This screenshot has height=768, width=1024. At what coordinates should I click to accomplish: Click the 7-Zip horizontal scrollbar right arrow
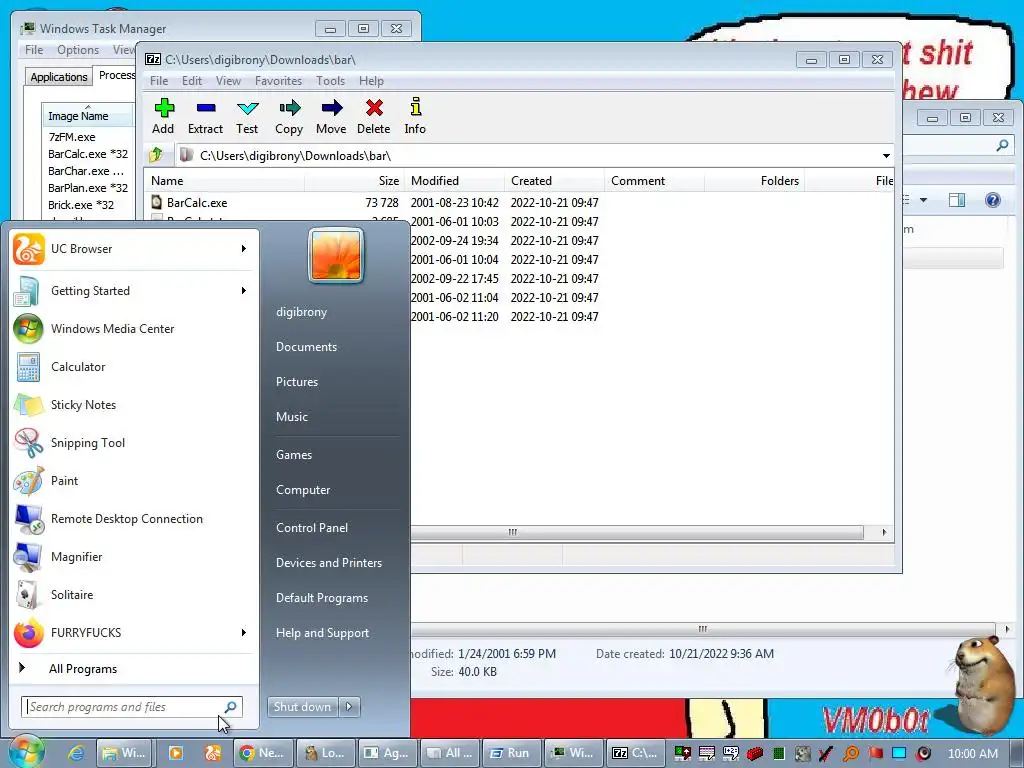[x=884, y=532]
